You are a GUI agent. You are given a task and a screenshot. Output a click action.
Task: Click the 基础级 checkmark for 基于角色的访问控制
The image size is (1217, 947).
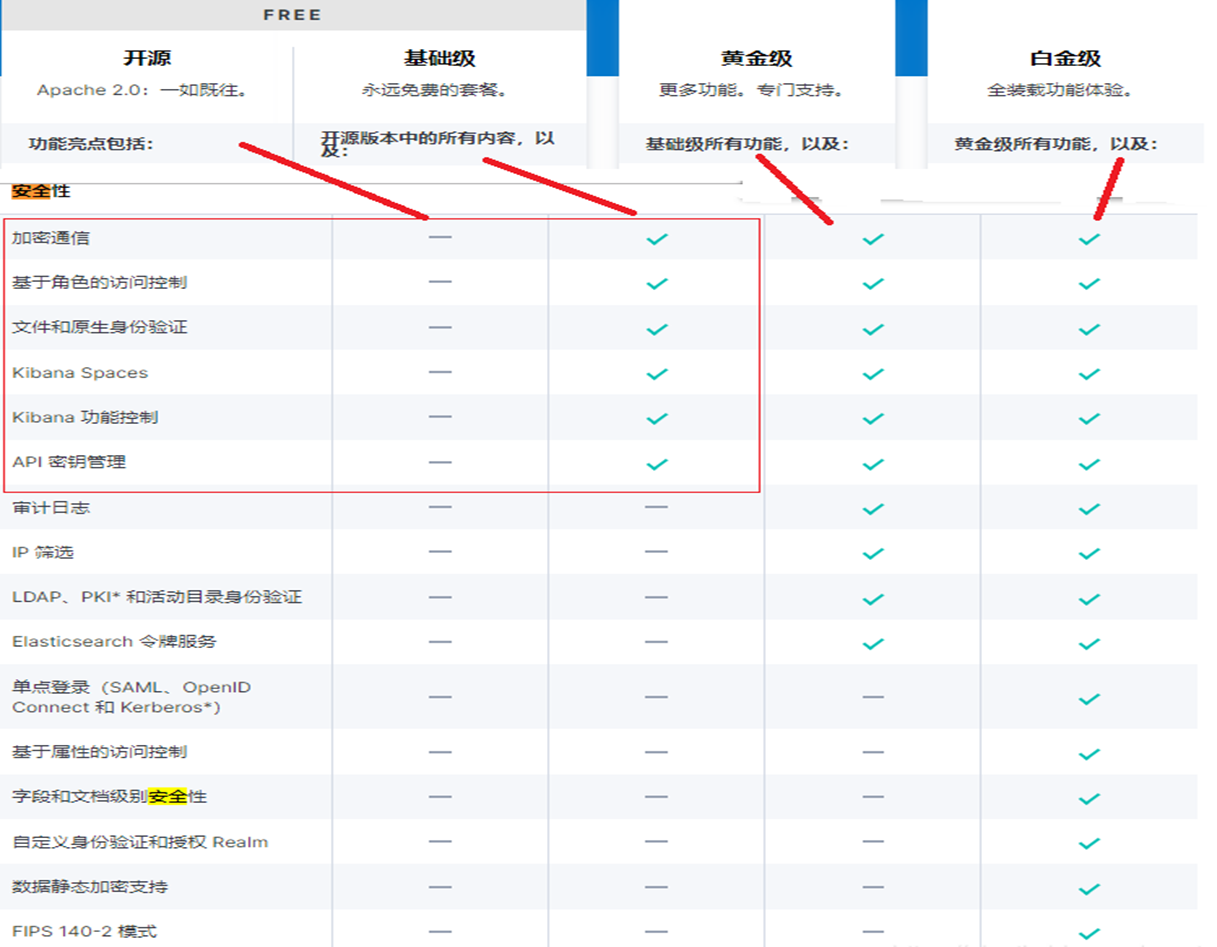point(657,284)
